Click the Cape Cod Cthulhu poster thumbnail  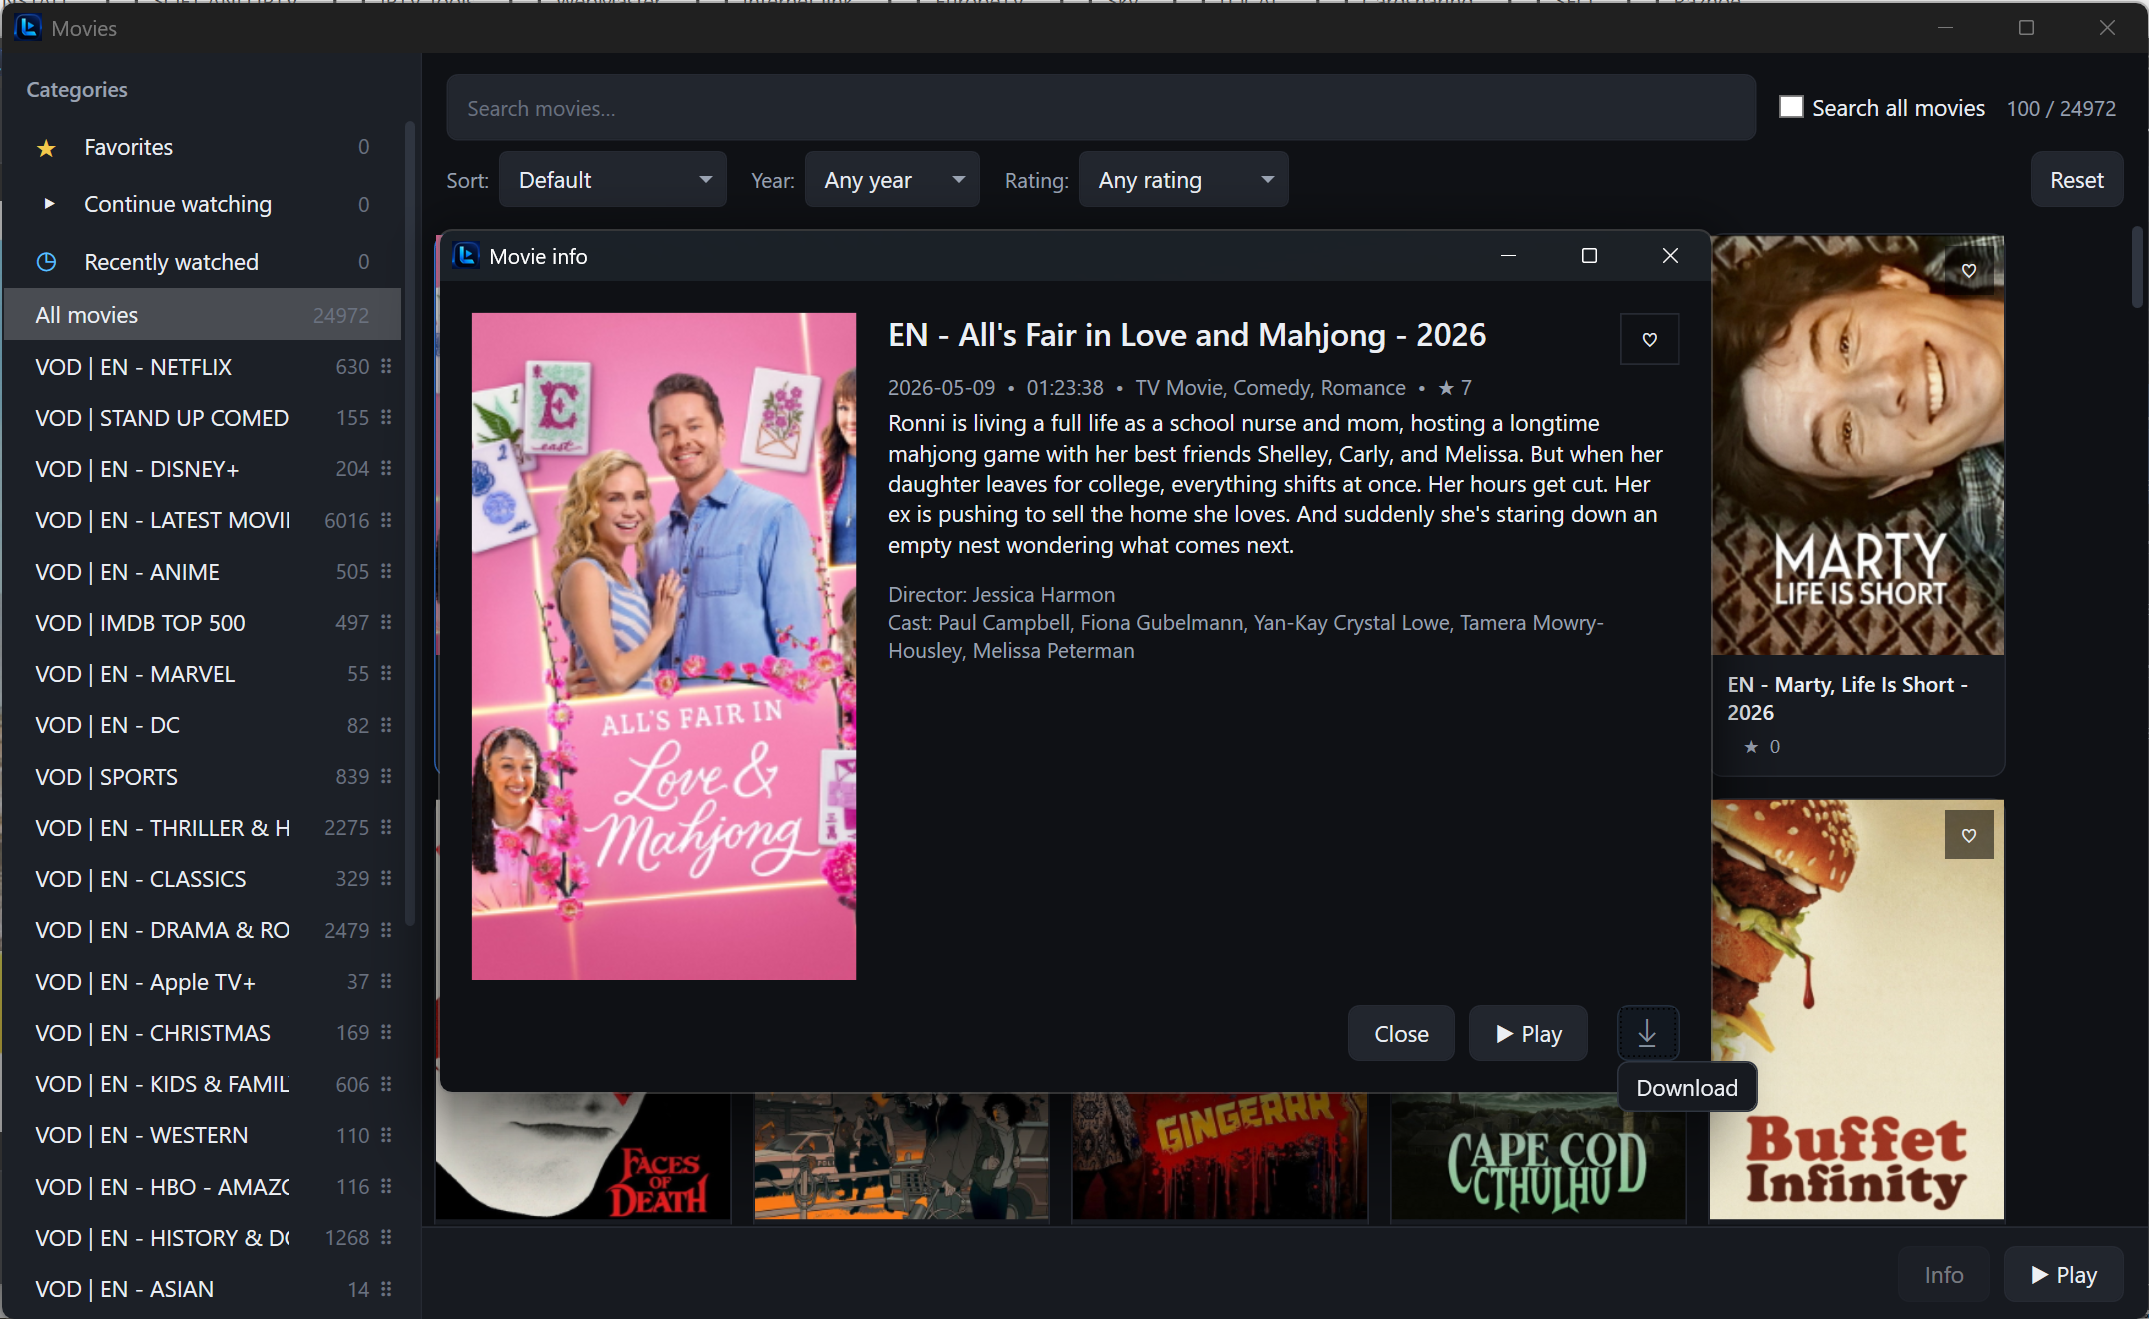click(1538, 1157)
